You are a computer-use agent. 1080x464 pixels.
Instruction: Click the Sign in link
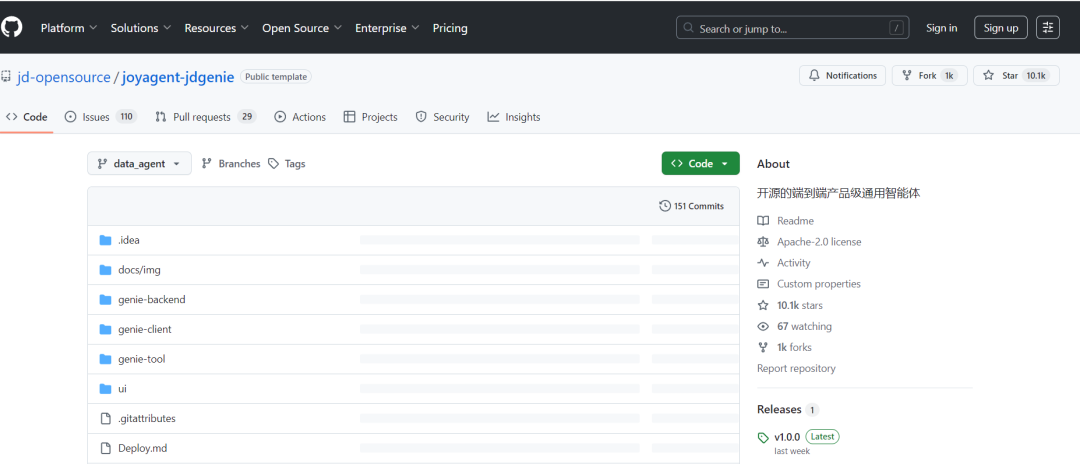point(942,28)
